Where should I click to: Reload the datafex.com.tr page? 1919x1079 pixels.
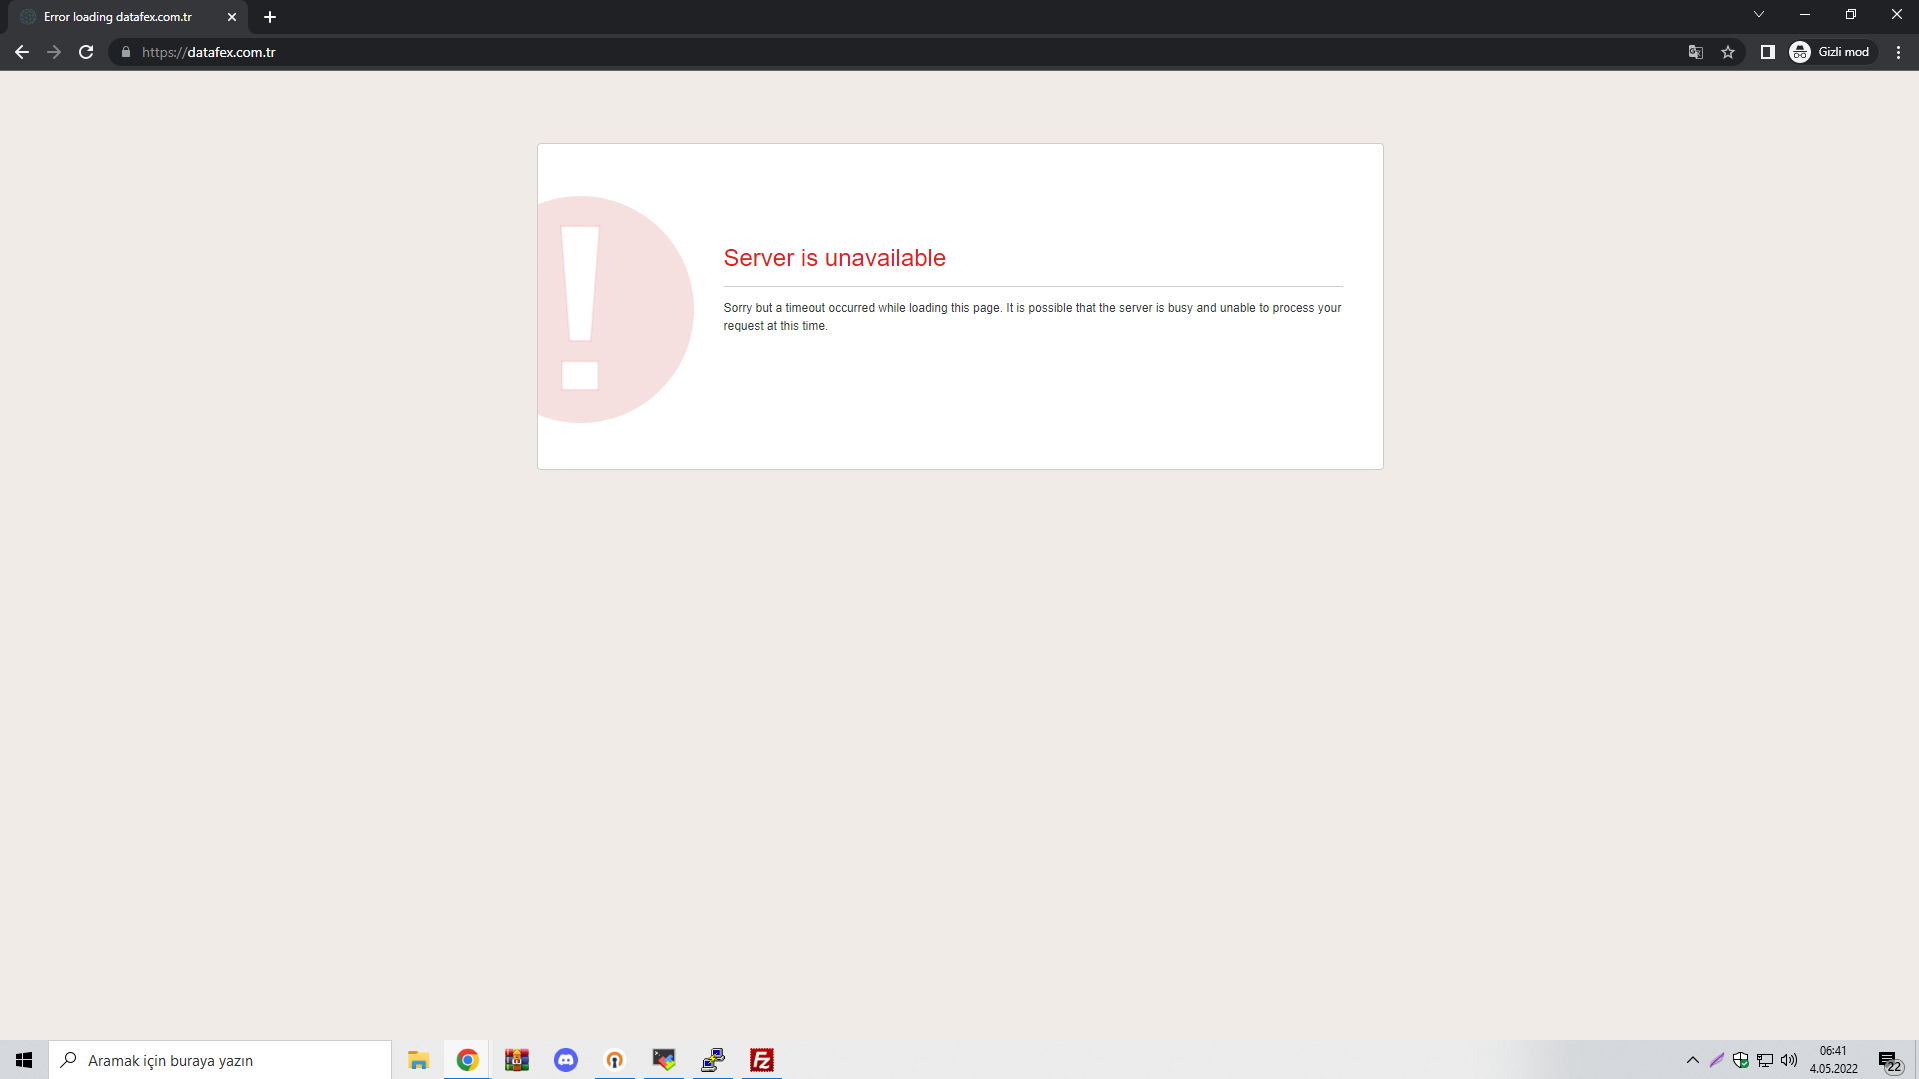pyautogui.click(x=86, y=52)
